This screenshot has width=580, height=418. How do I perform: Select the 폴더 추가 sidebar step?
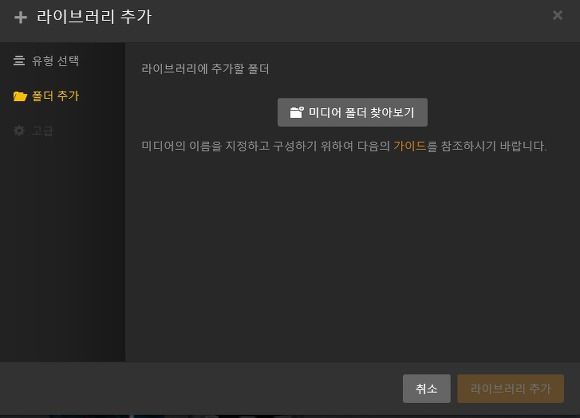point(46,96)
